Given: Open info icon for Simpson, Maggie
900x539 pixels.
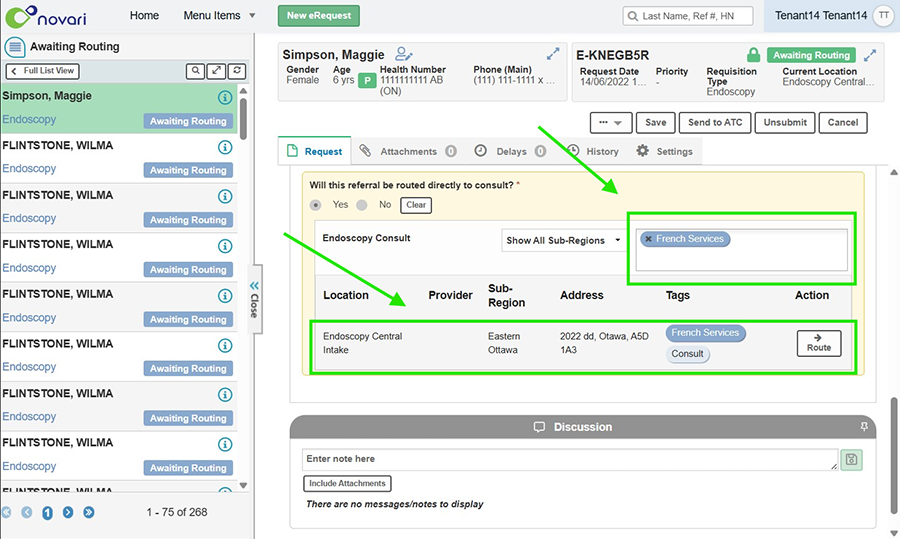Looking at the screenshot, I should tap(225, 98).
